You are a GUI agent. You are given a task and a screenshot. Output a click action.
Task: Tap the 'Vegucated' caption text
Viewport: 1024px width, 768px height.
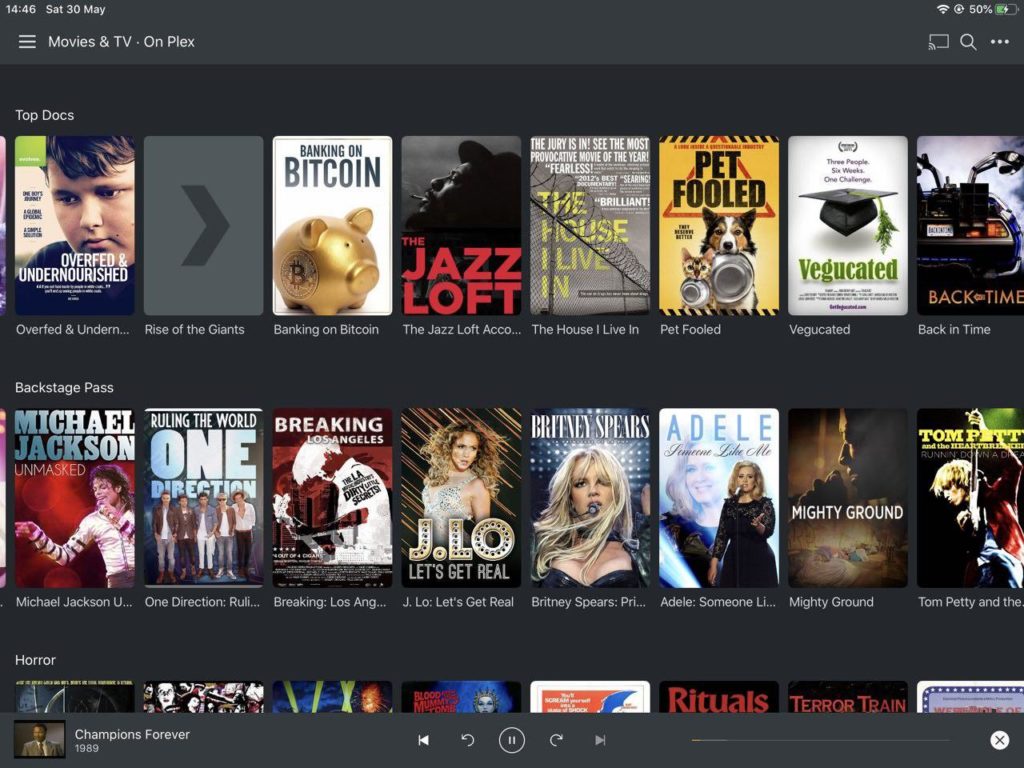click(x=820, y=330)
